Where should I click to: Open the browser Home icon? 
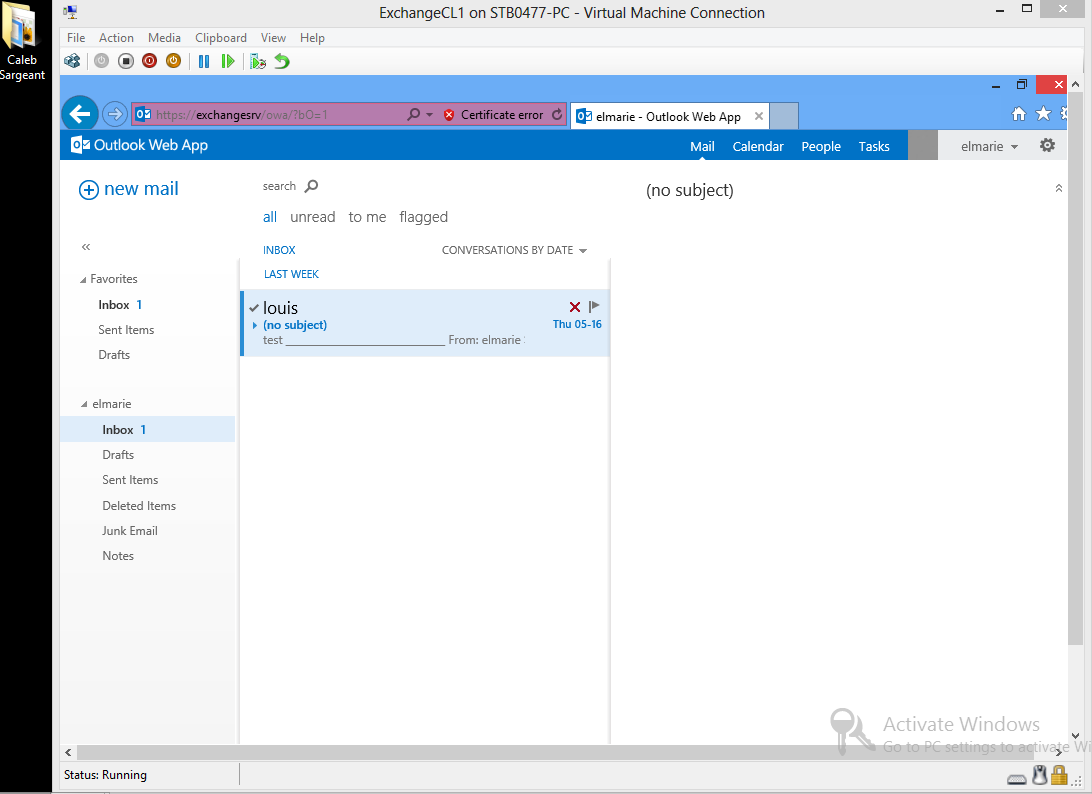(1019, 114)
